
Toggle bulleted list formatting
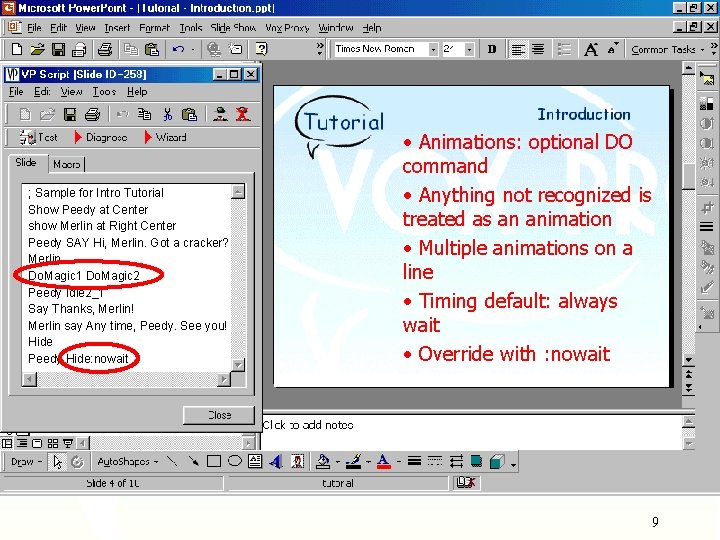564,49
